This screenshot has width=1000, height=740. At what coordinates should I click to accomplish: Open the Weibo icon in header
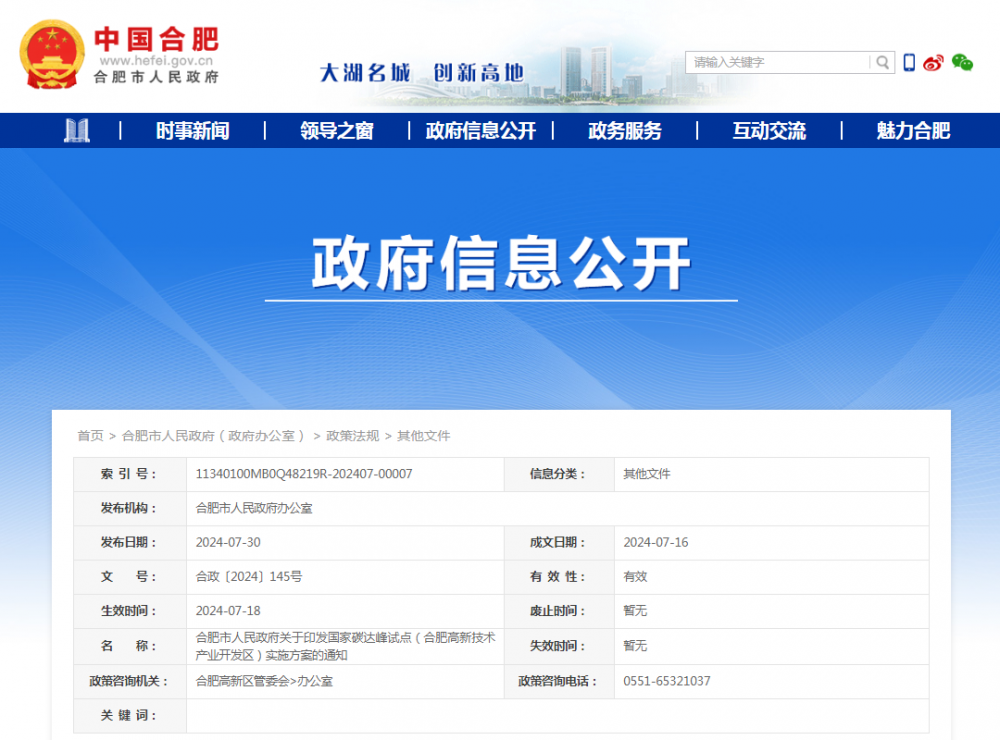[x=933, y=63]
